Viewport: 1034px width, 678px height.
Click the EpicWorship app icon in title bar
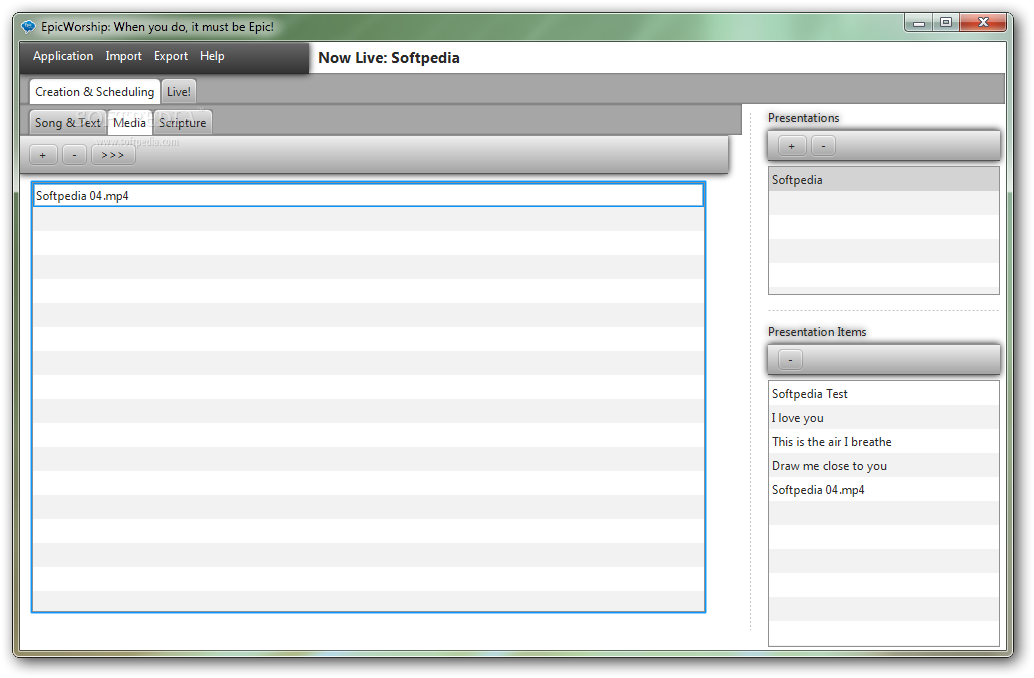pyautogui.click(x=28, y=26)
